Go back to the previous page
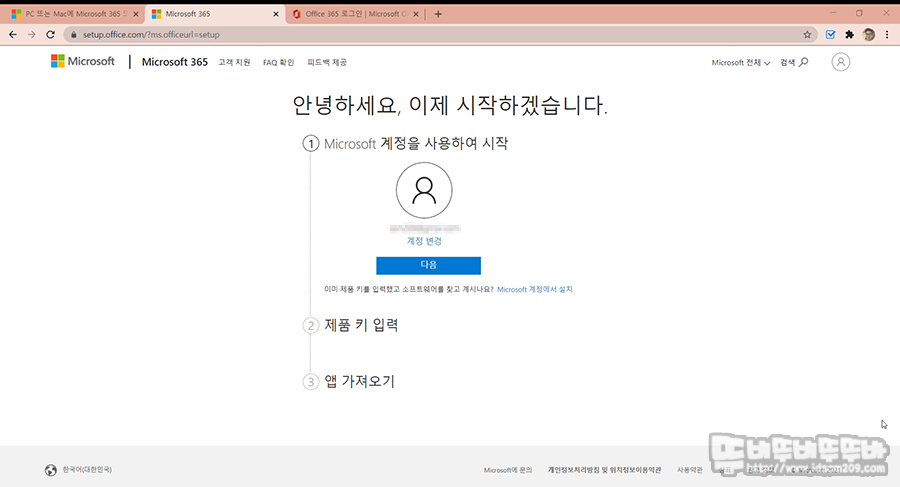Image resolution: width=900 pixels, height=487 pixels. tap(13, 34)
